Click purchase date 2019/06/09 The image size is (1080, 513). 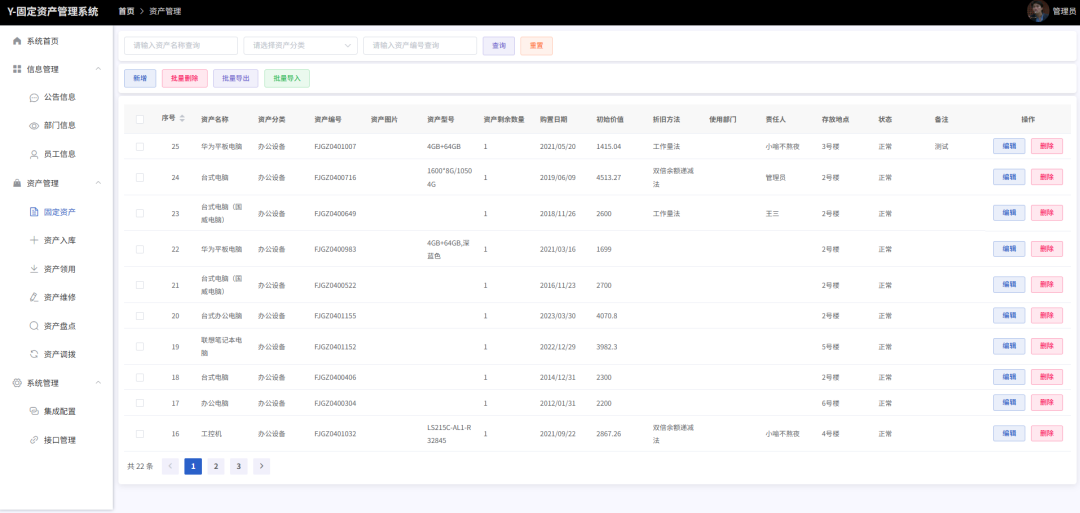tap(558, 178)
